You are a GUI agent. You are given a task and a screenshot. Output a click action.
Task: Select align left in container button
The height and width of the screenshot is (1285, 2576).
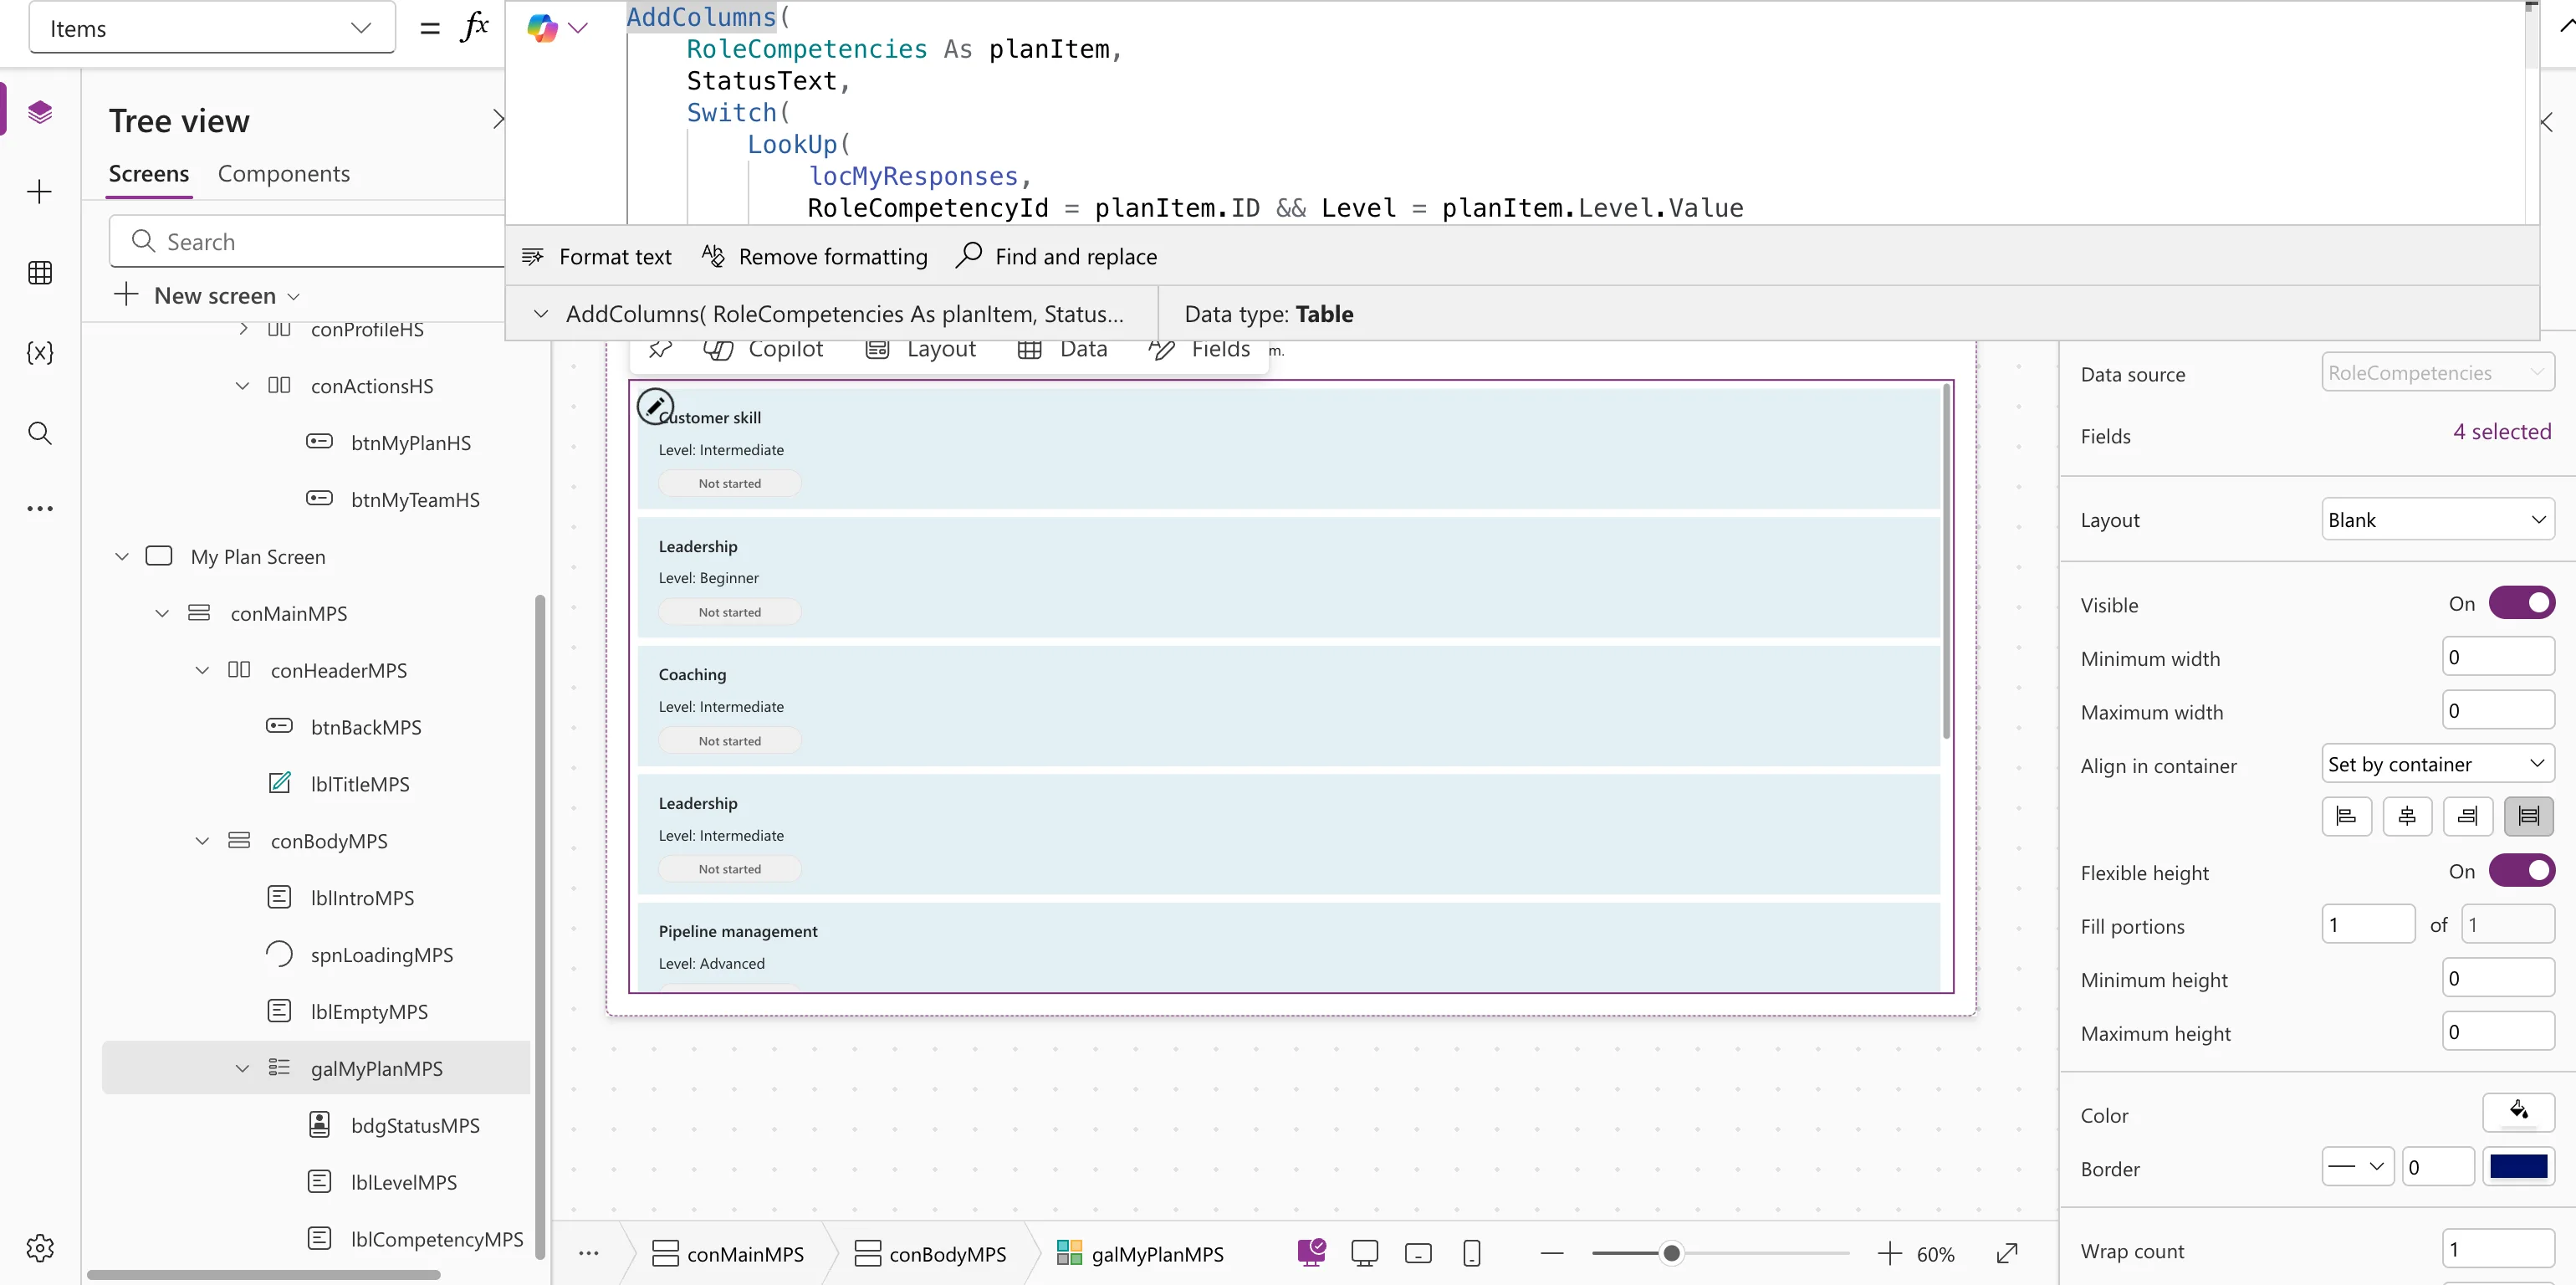pyautogui.click(x=2346, y=816)
